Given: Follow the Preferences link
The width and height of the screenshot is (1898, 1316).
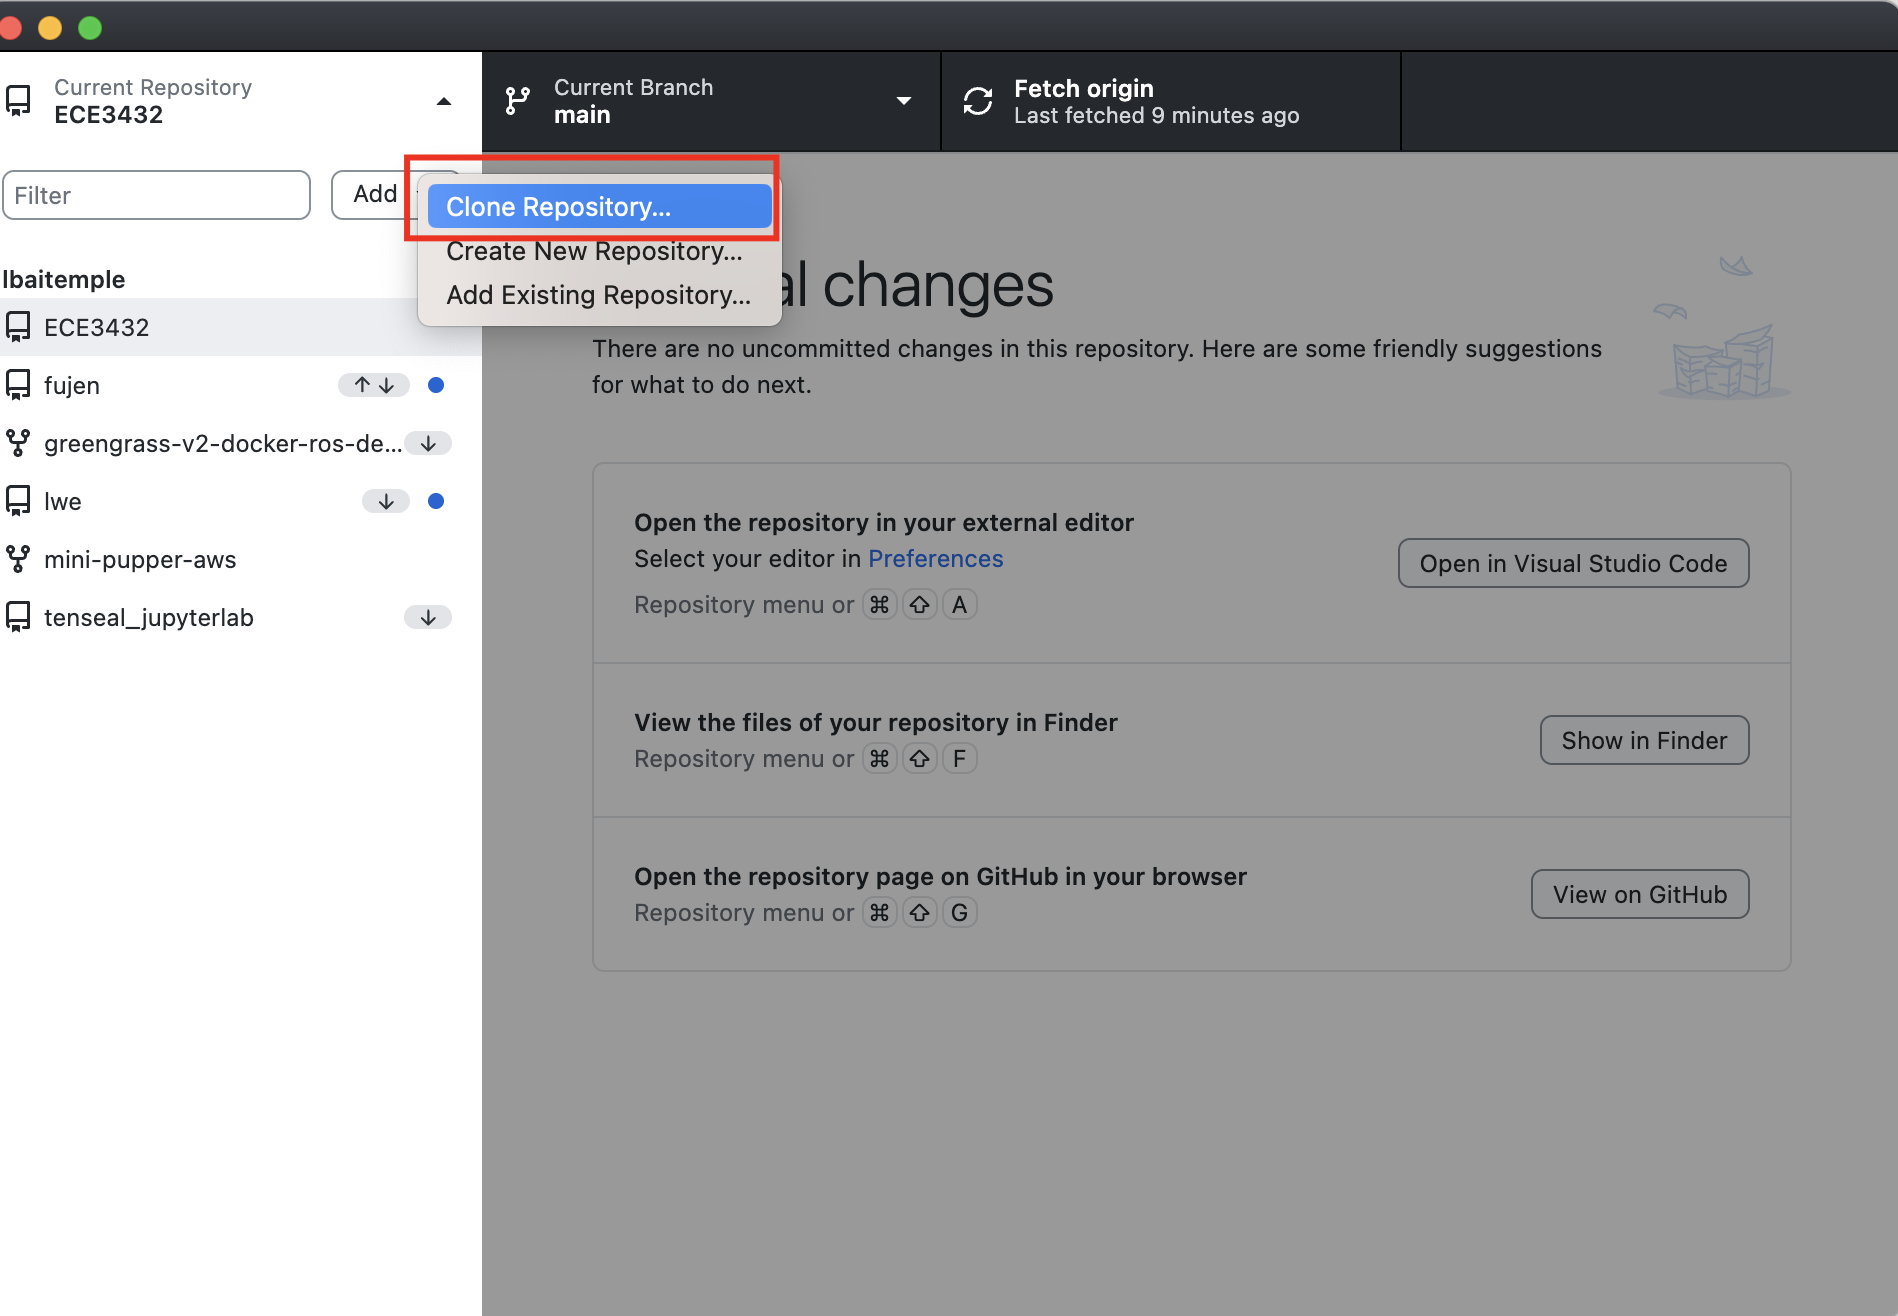Looking at the screenshot, I should click(935, 559).
